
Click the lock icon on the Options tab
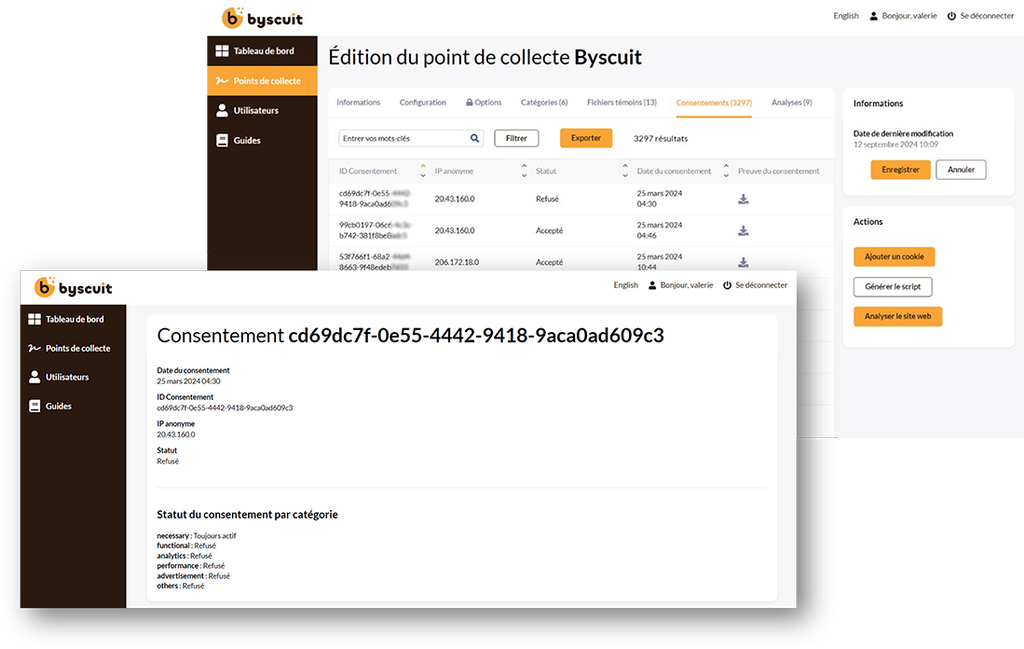(469, 103)
